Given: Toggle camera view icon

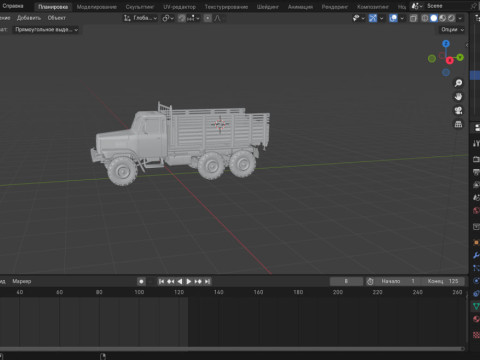Looking at the screenshot, I should (458, 110).
